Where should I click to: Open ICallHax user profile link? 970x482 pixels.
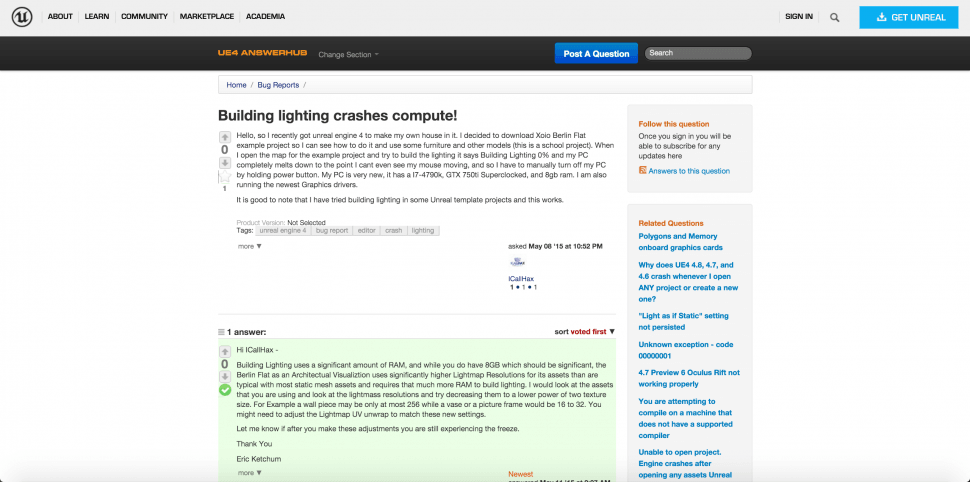pyautogui.click(x=521, y=278)
